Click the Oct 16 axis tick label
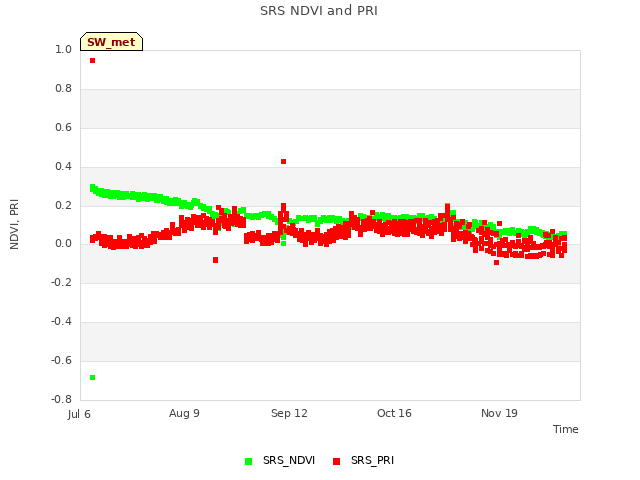Image resolution: width=640 pixels, height=480 pixels. [x=394, y=413]
